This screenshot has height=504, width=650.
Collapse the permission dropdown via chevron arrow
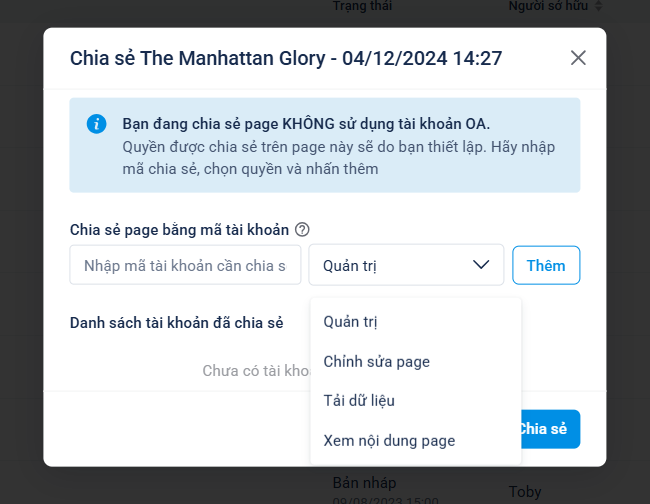[x=481, y=265]
